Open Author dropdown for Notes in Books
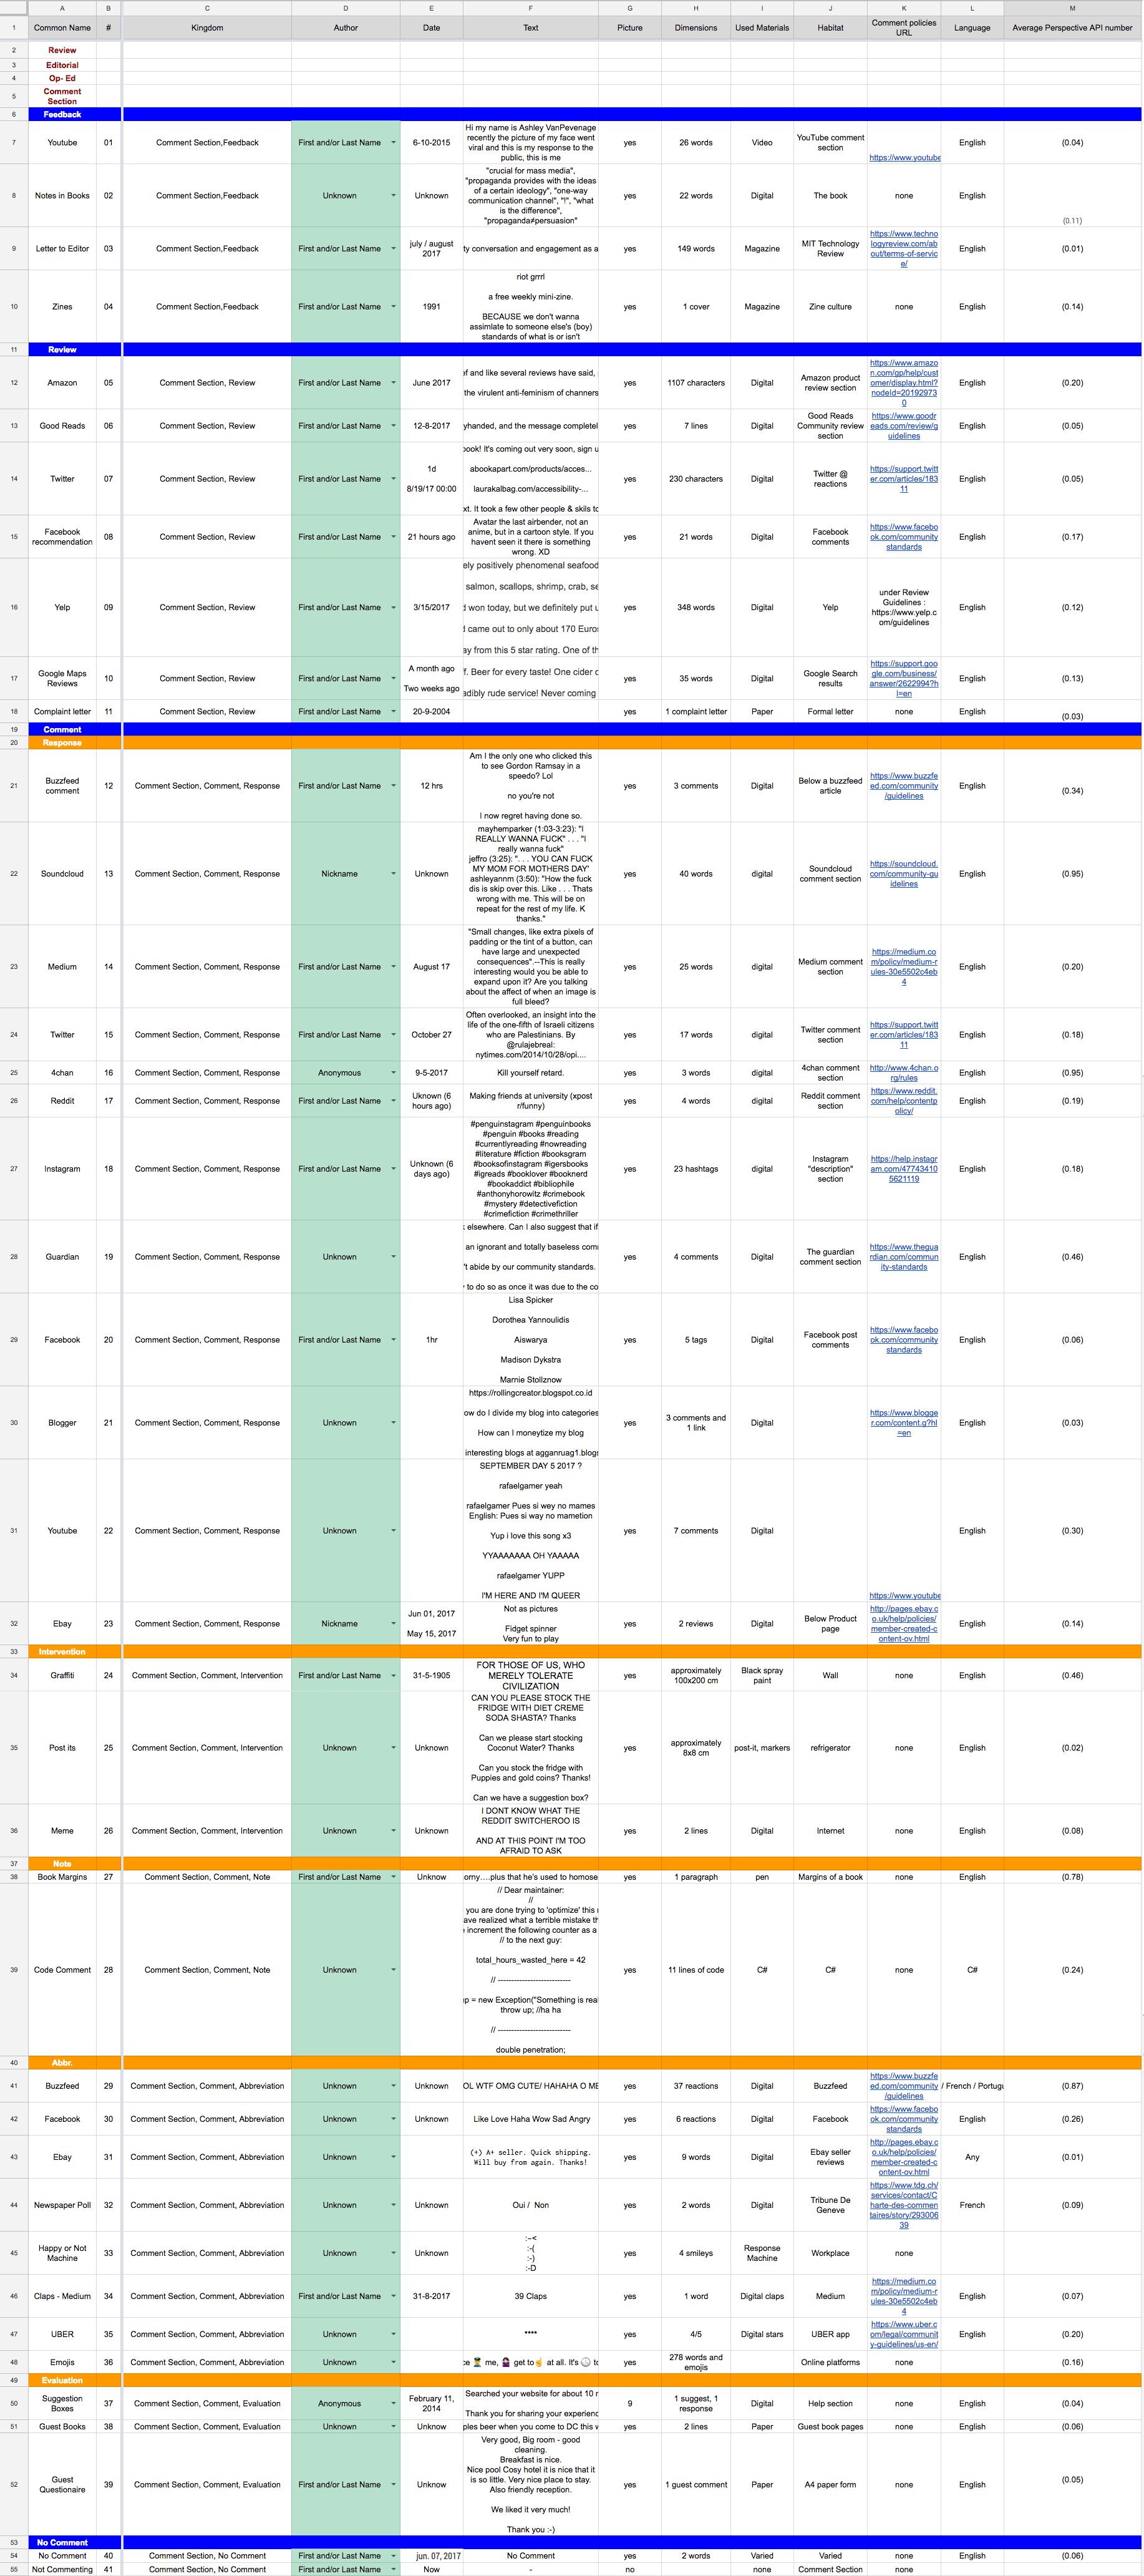Viewport: 1144px width, 2576px height. tap(393, 196)
